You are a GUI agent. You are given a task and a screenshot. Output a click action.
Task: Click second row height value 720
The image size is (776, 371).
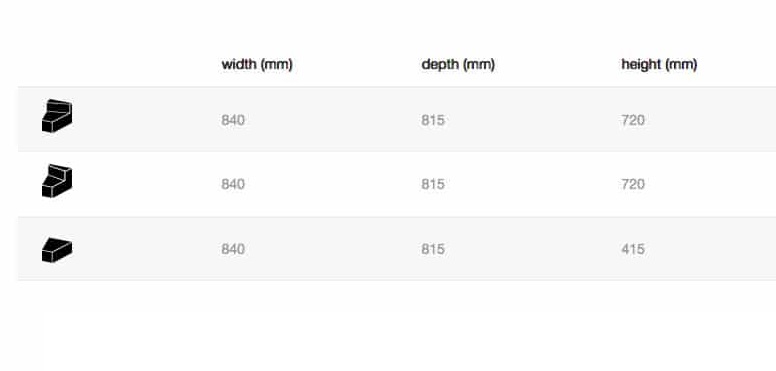coord(633,184)
